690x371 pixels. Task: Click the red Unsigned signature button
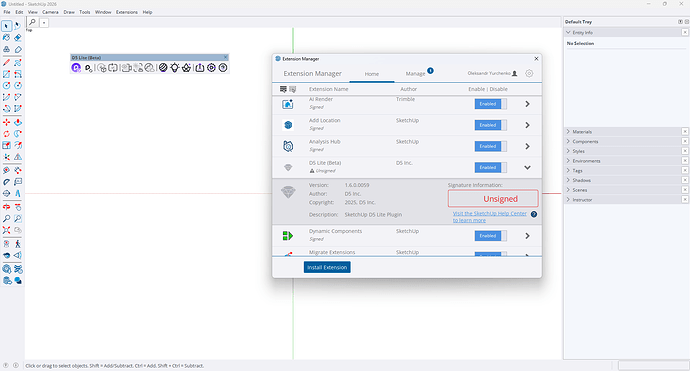pos(493,198)
